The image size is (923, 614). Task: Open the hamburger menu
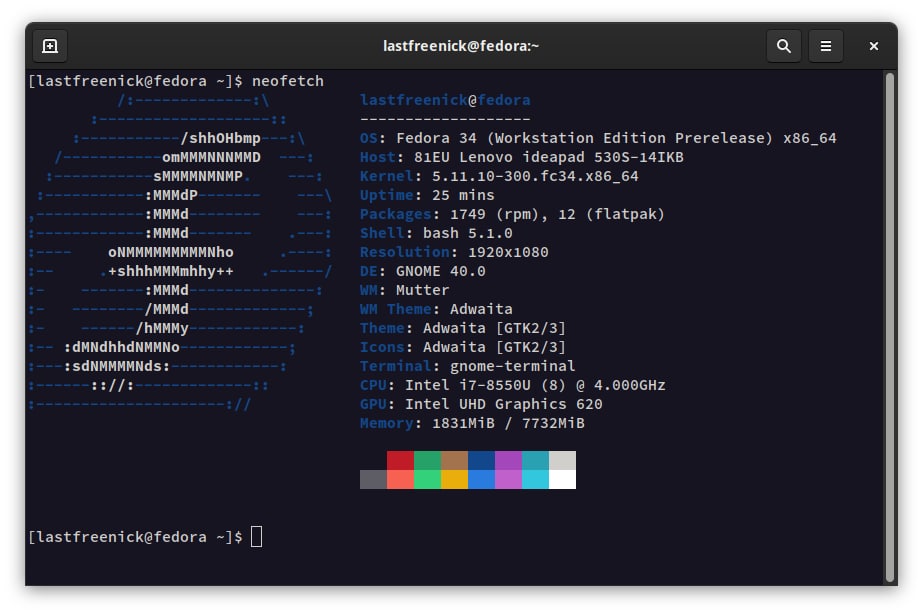826,46
